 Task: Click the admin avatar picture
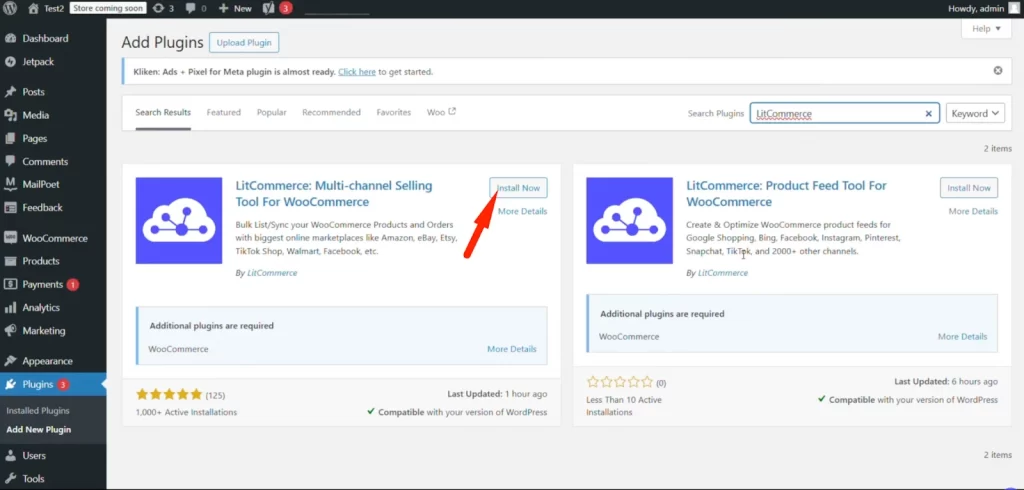1013,8
